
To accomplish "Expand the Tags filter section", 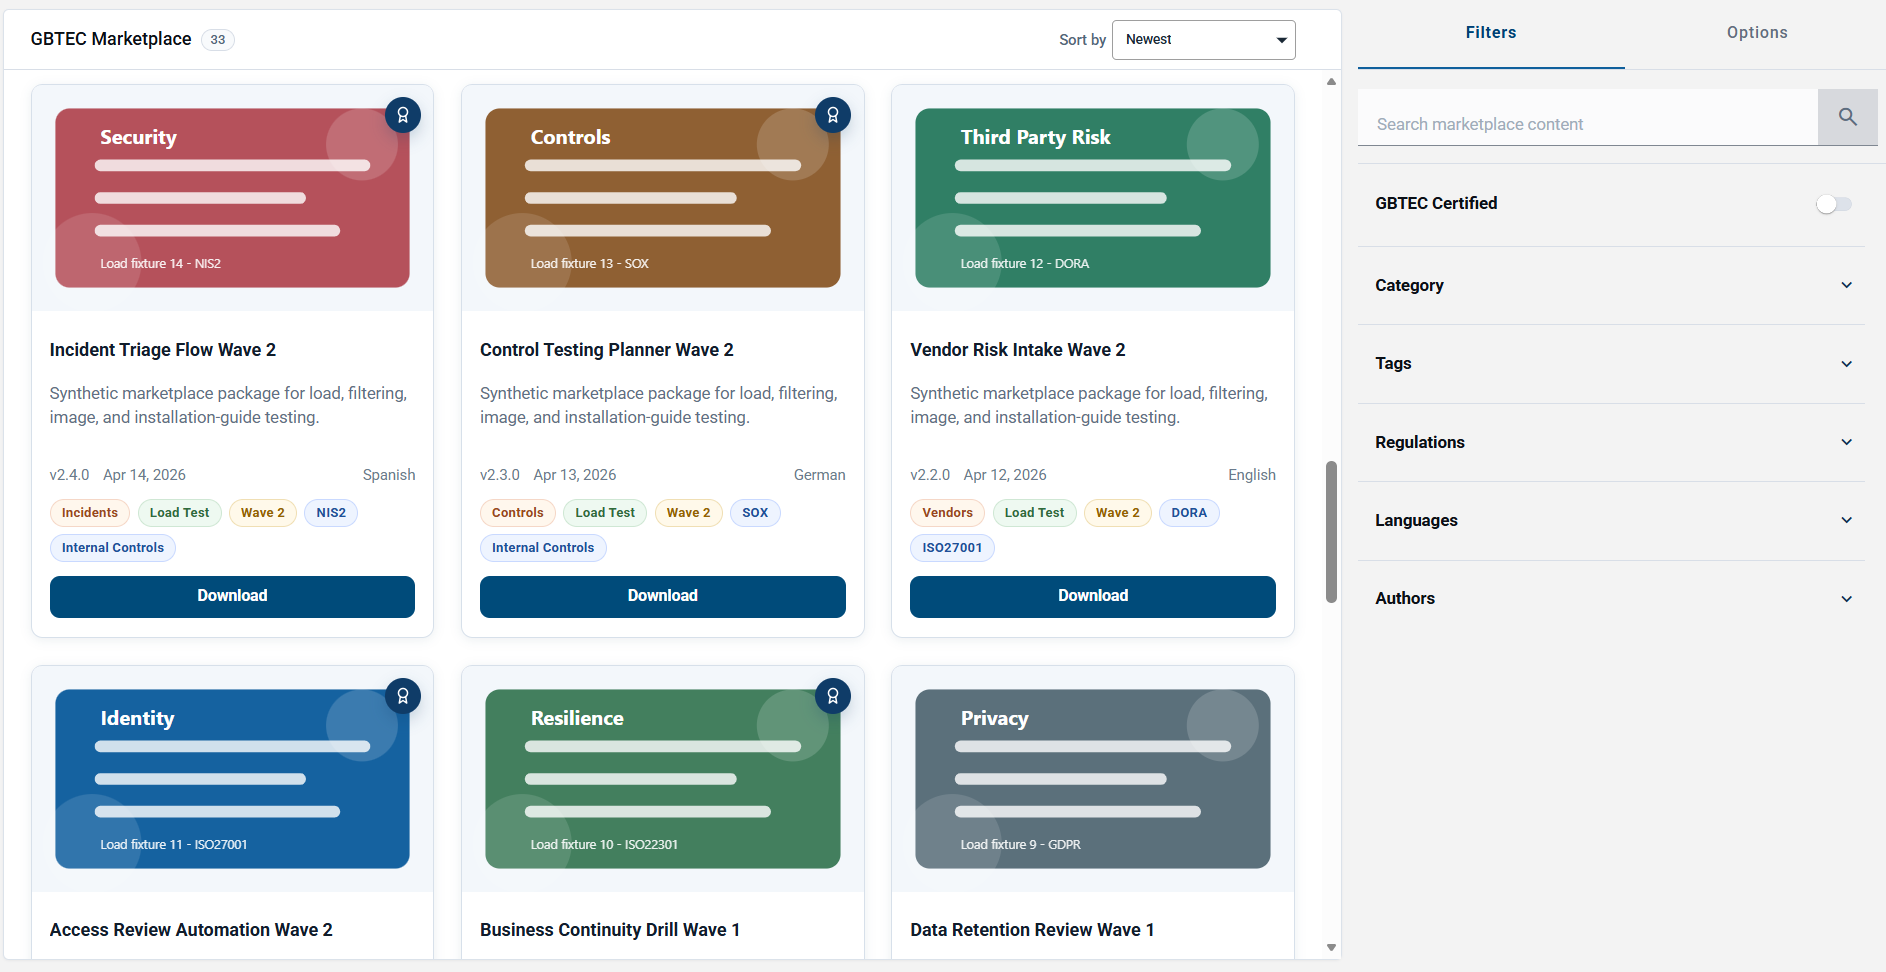I will coord(1611,364).
